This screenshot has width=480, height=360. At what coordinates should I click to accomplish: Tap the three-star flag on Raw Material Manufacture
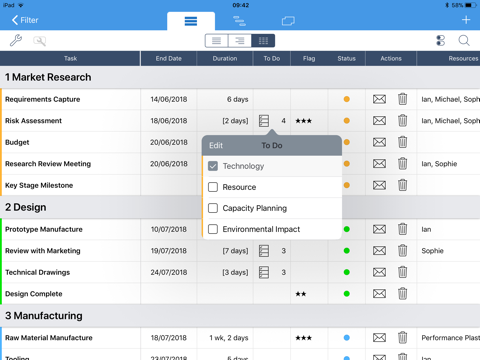[x=303, y=338]
